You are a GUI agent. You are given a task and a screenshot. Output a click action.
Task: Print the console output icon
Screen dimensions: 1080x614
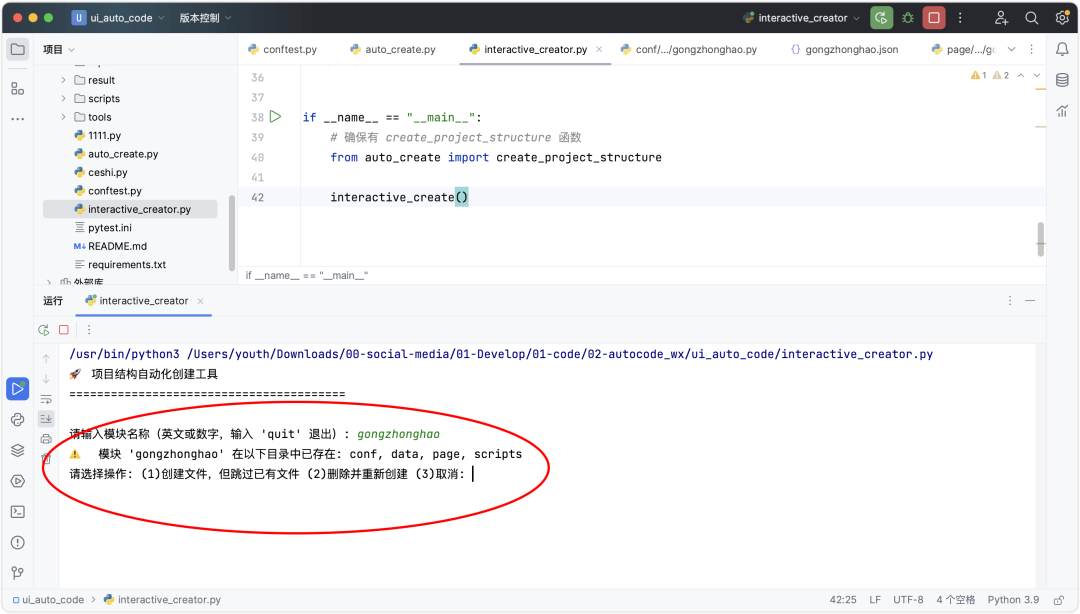tap(46, 438)
